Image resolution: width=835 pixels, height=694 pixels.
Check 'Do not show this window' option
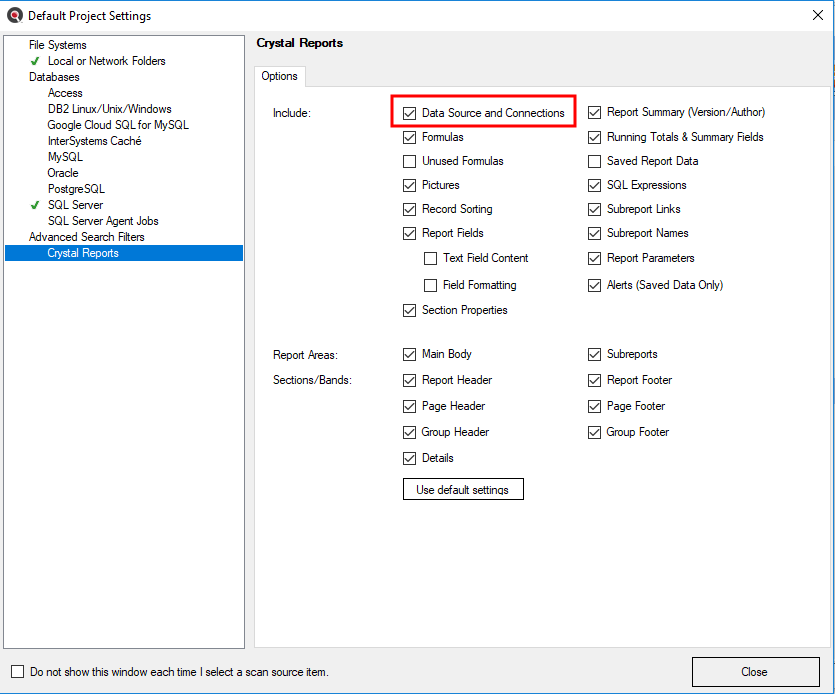click(18, 672)
